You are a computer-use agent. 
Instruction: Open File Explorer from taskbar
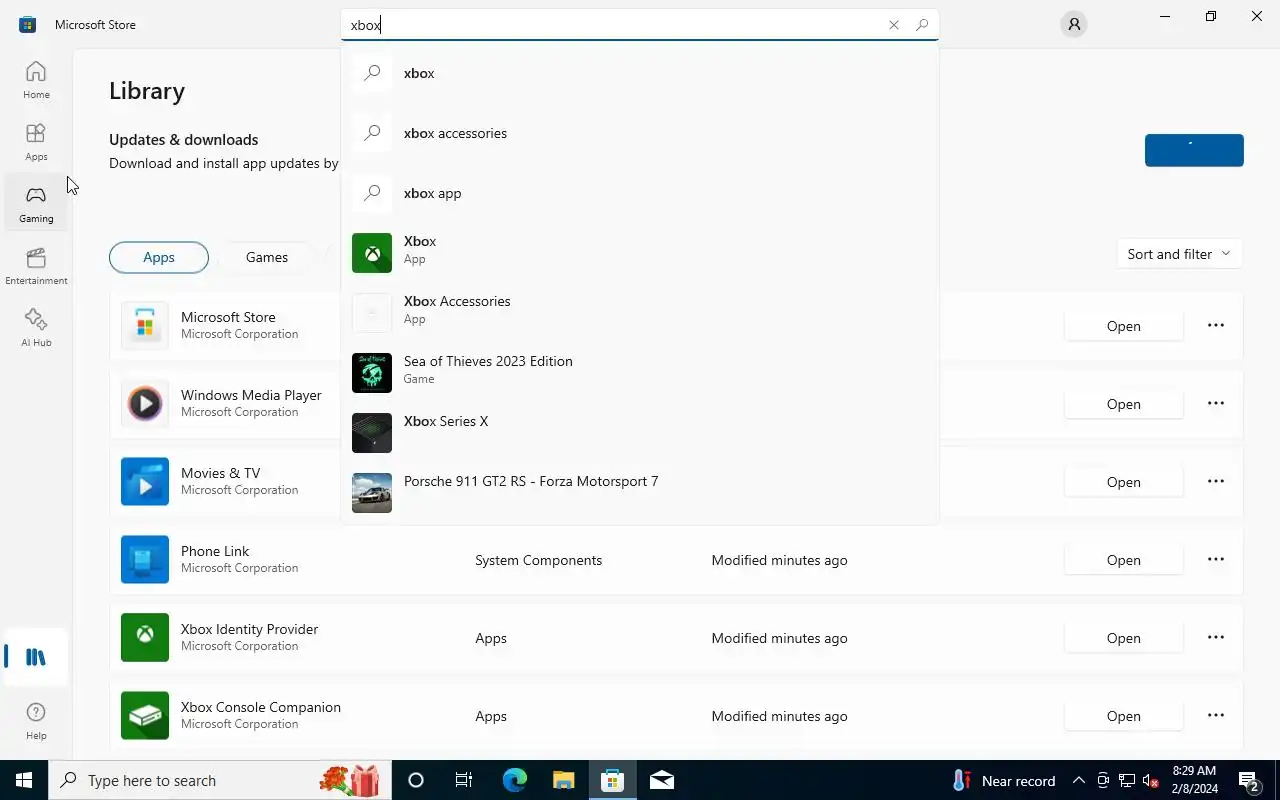(563, 780)
